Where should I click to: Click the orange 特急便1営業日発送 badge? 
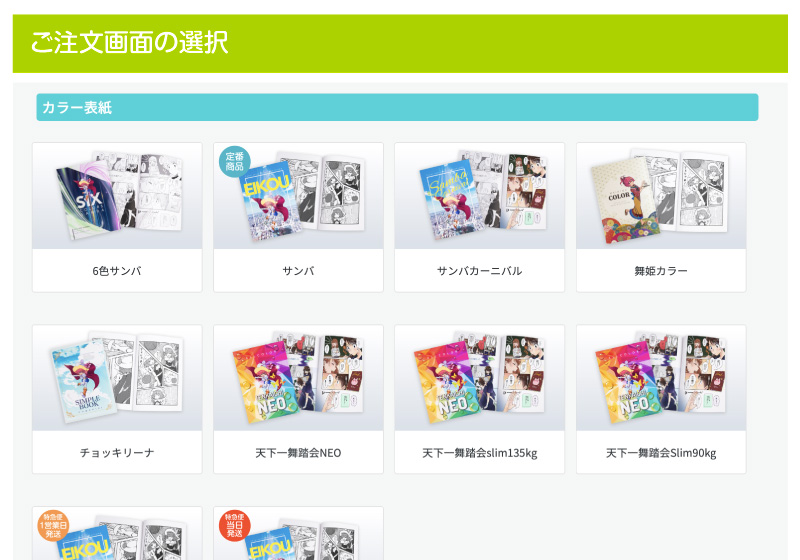pyautogui.click(x=53, y=525)
